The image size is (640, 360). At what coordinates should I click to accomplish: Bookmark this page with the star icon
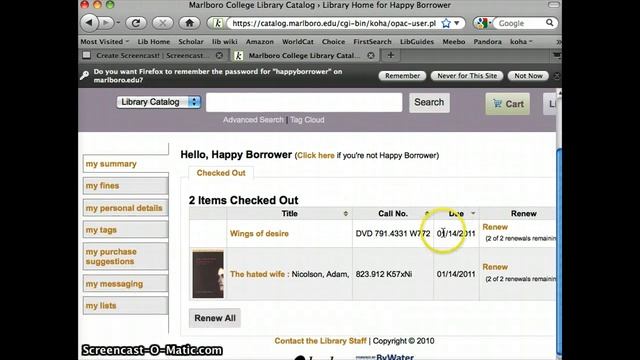tap(446, 23)
